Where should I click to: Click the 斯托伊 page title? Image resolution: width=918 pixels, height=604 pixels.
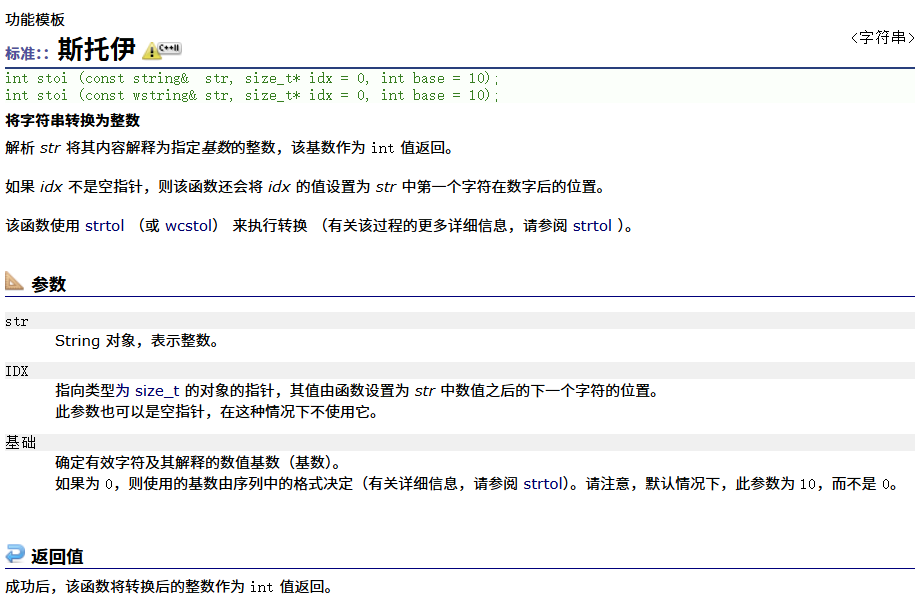coord(97,49)
